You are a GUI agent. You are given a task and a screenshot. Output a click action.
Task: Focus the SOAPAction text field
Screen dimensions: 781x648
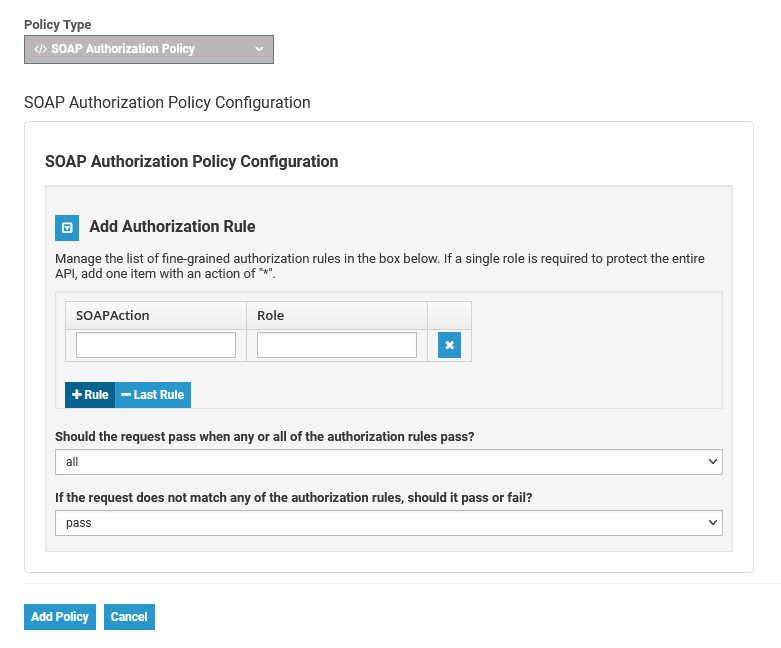pyautogui.click(x=156, y=345)
